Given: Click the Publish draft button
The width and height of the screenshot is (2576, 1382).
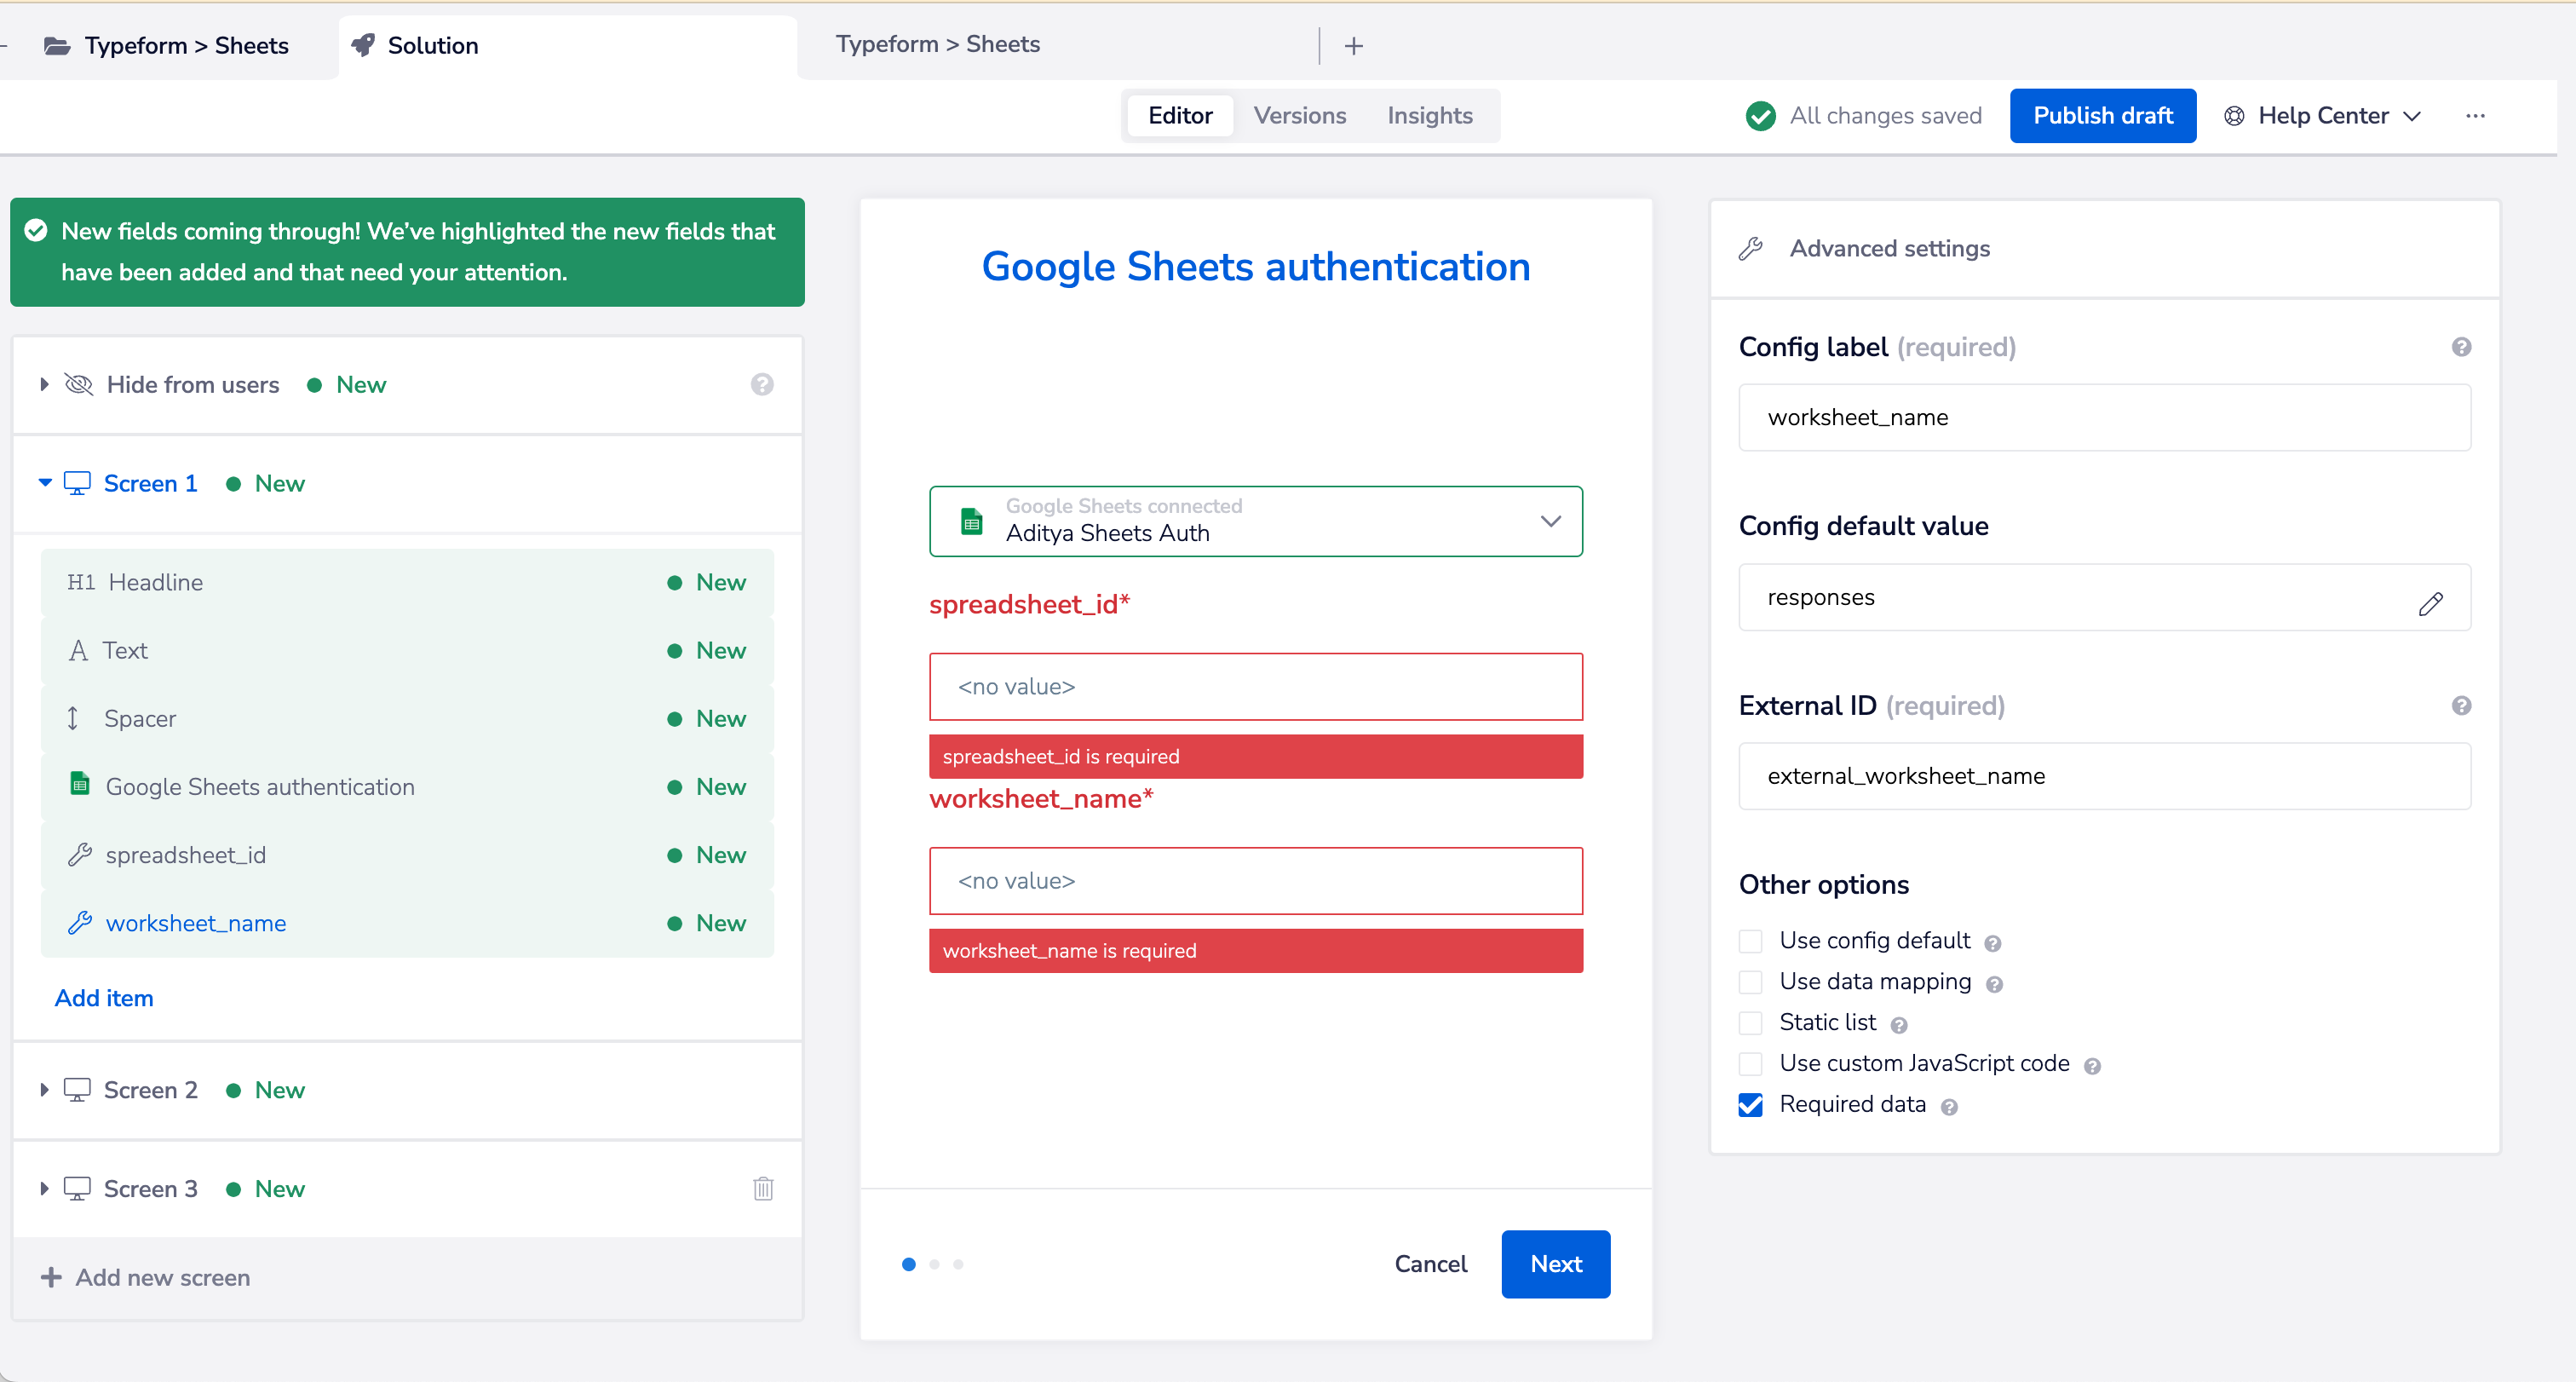Looking at the screenshot, I should (x=2102, y=116).
